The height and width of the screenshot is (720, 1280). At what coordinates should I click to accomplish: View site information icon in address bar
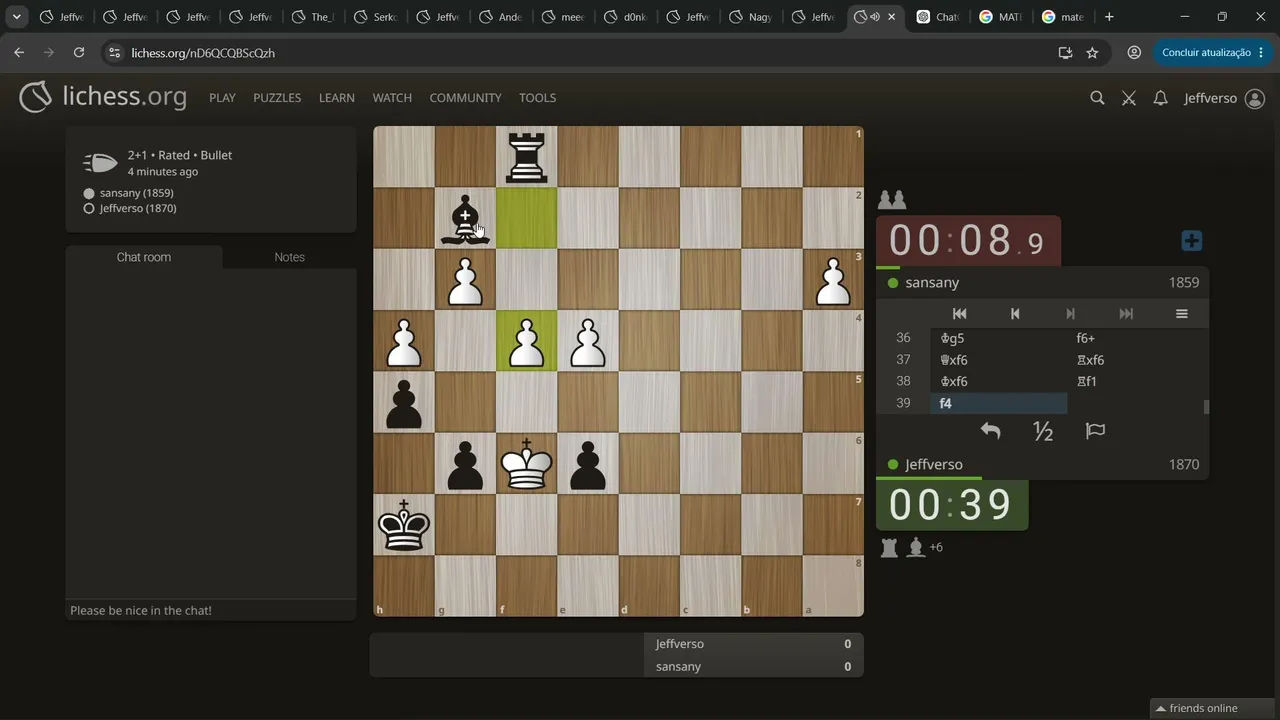(x=114, y=53)
